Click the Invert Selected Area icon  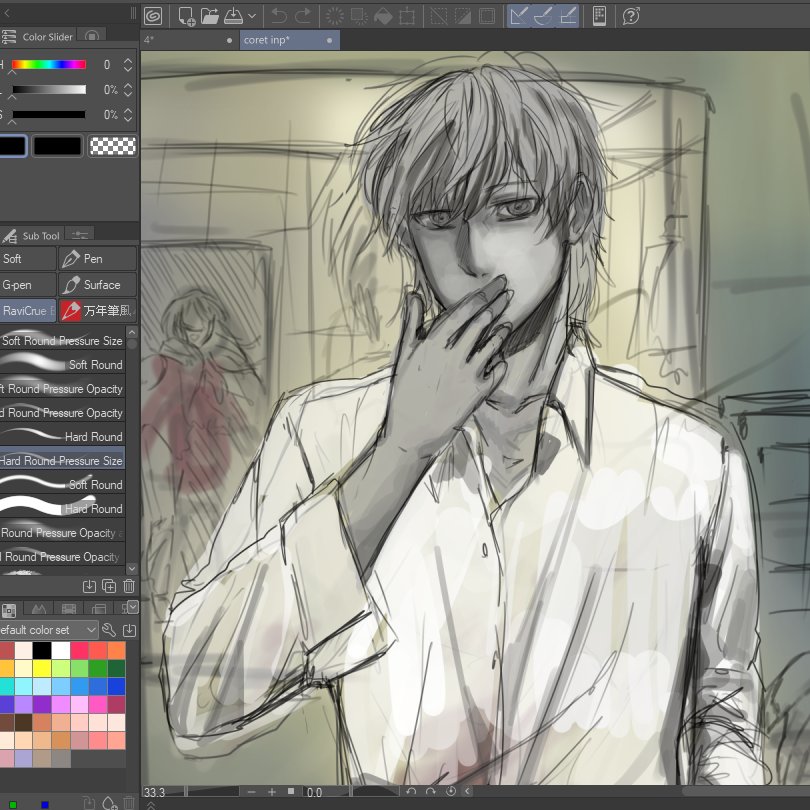click(463, 16)
